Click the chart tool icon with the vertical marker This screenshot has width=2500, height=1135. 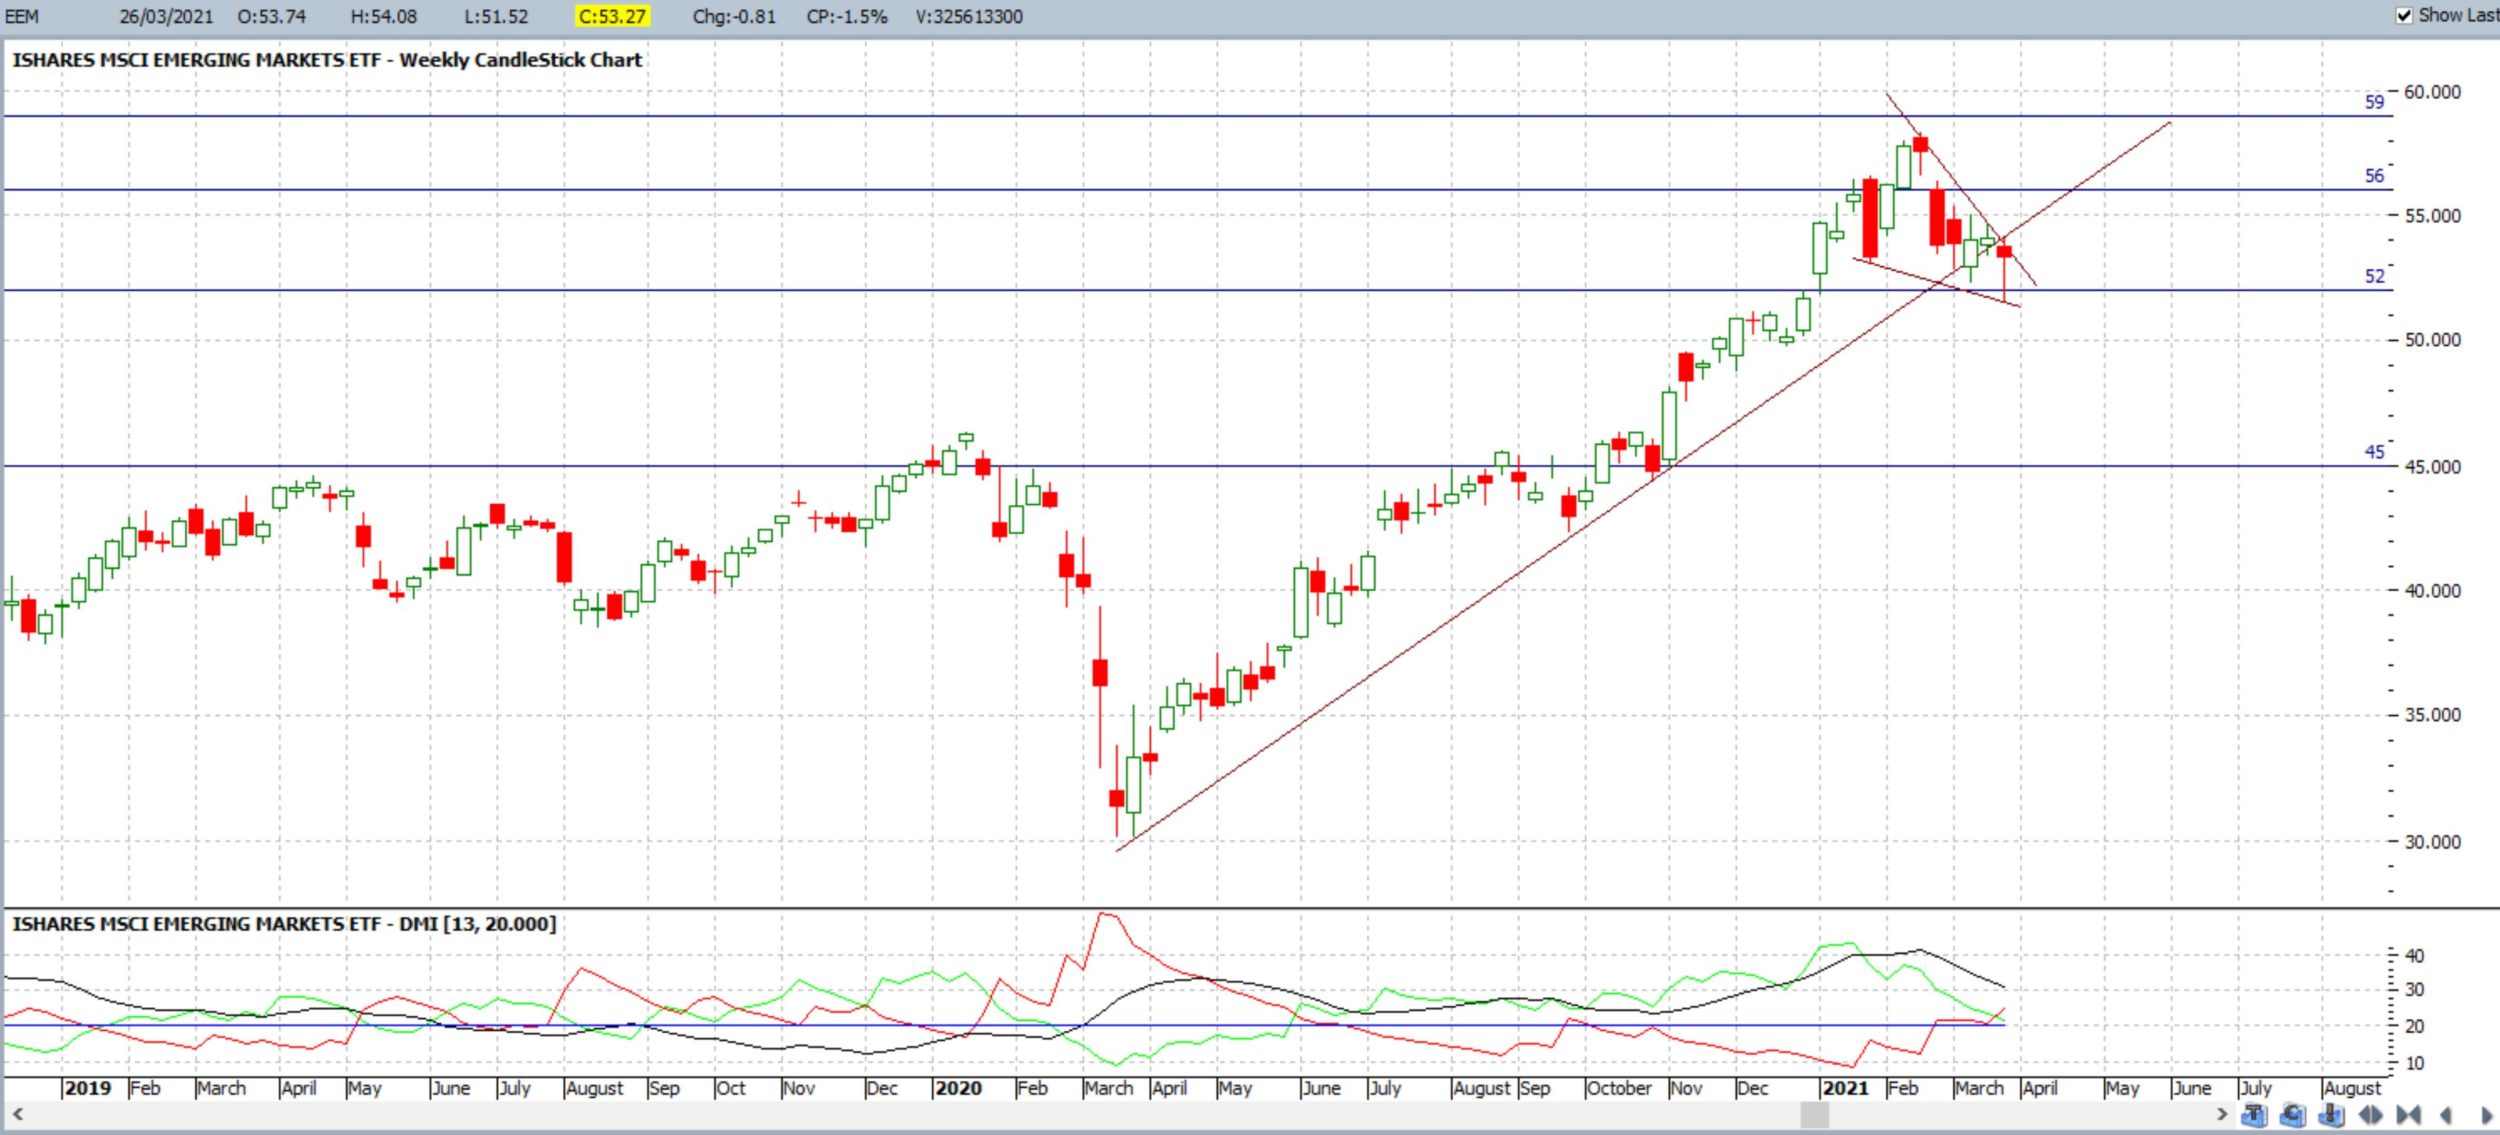(2332, 1114)
